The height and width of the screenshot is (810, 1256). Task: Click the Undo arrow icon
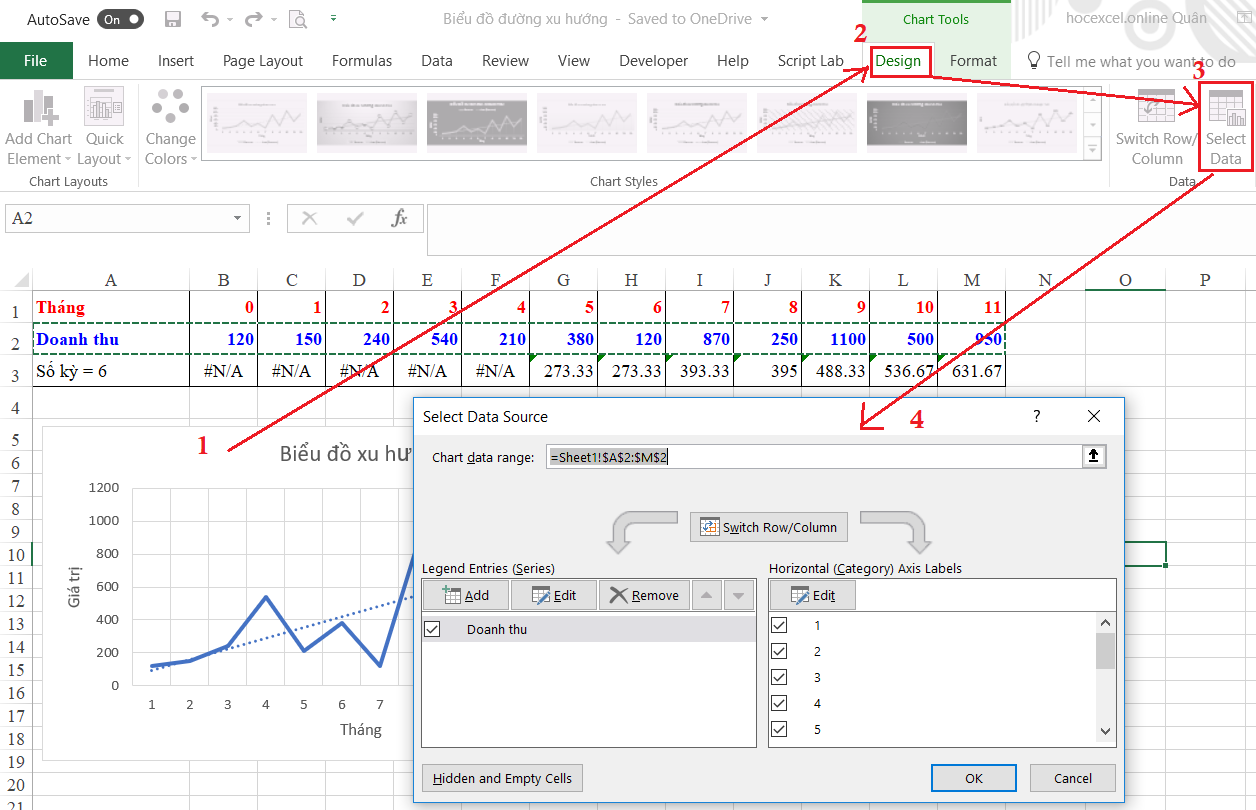(209, 19)
